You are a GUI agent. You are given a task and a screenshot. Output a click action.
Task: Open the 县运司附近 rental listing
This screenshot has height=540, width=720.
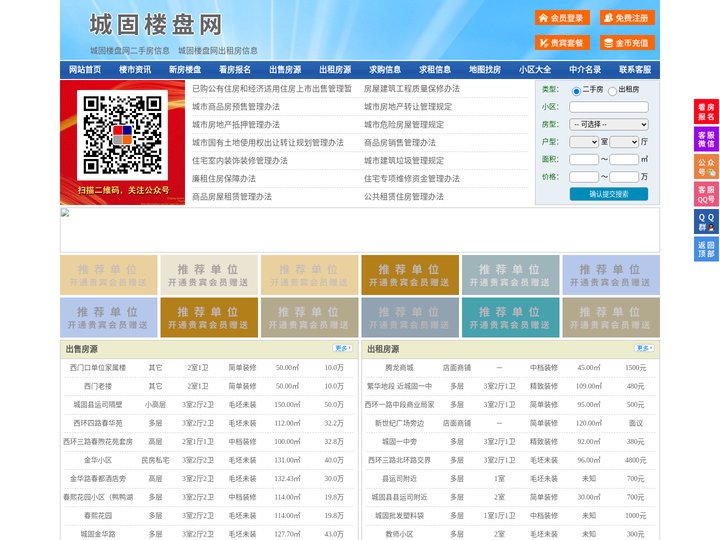[399, 478]
